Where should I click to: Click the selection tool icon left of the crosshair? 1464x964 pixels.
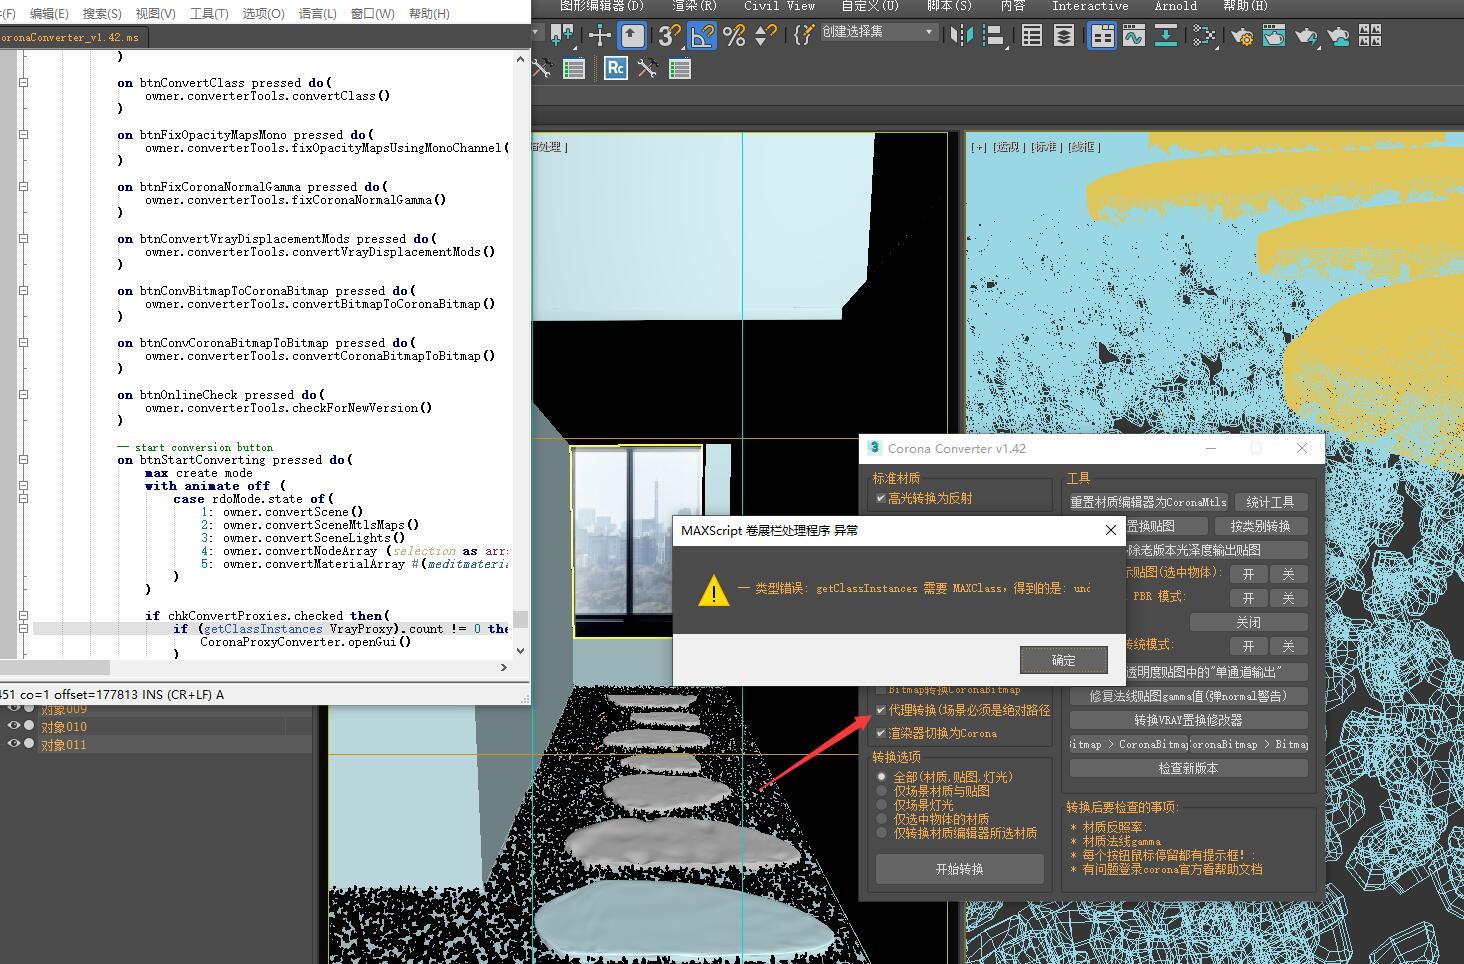(x=561, y=36)
